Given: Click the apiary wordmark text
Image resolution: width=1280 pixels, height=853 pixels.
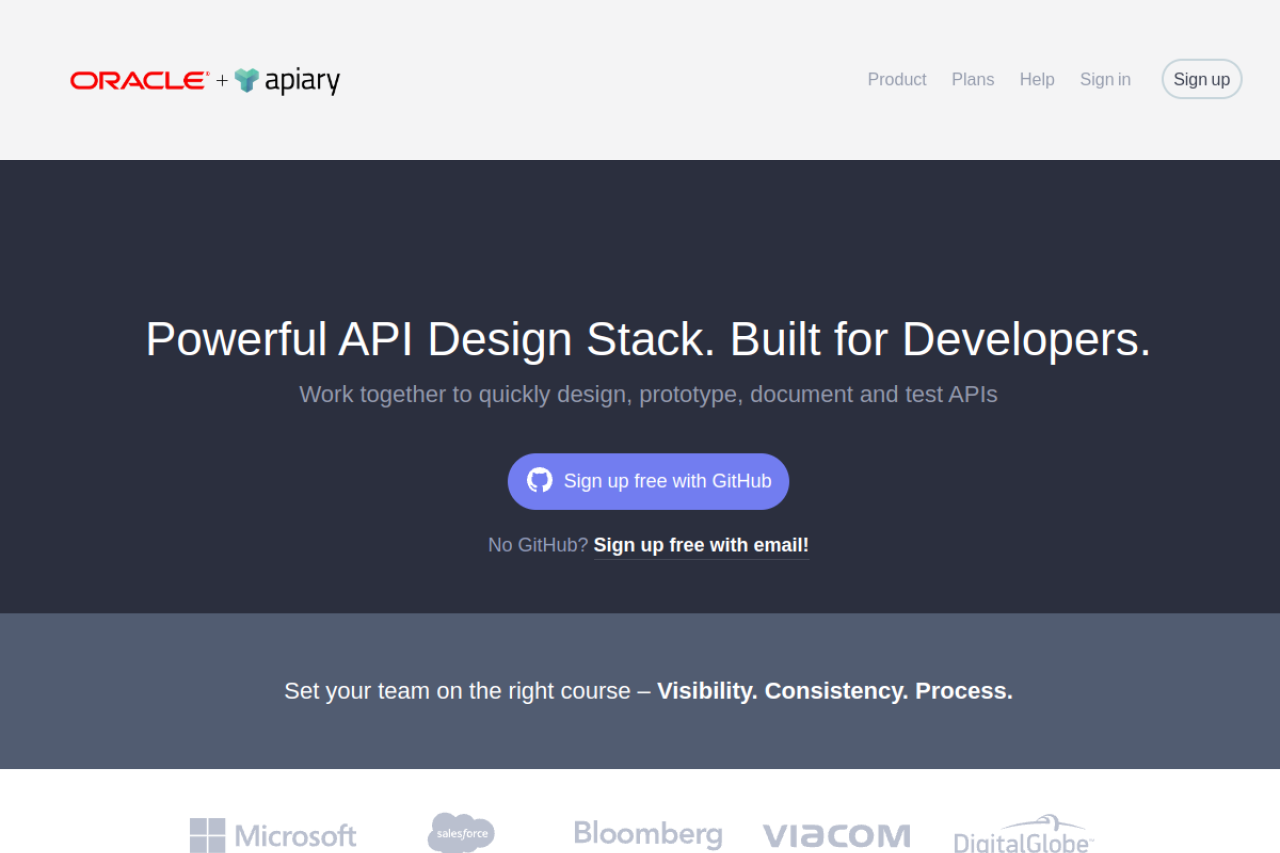Looking at the screenshot, I should coord(302,81).
